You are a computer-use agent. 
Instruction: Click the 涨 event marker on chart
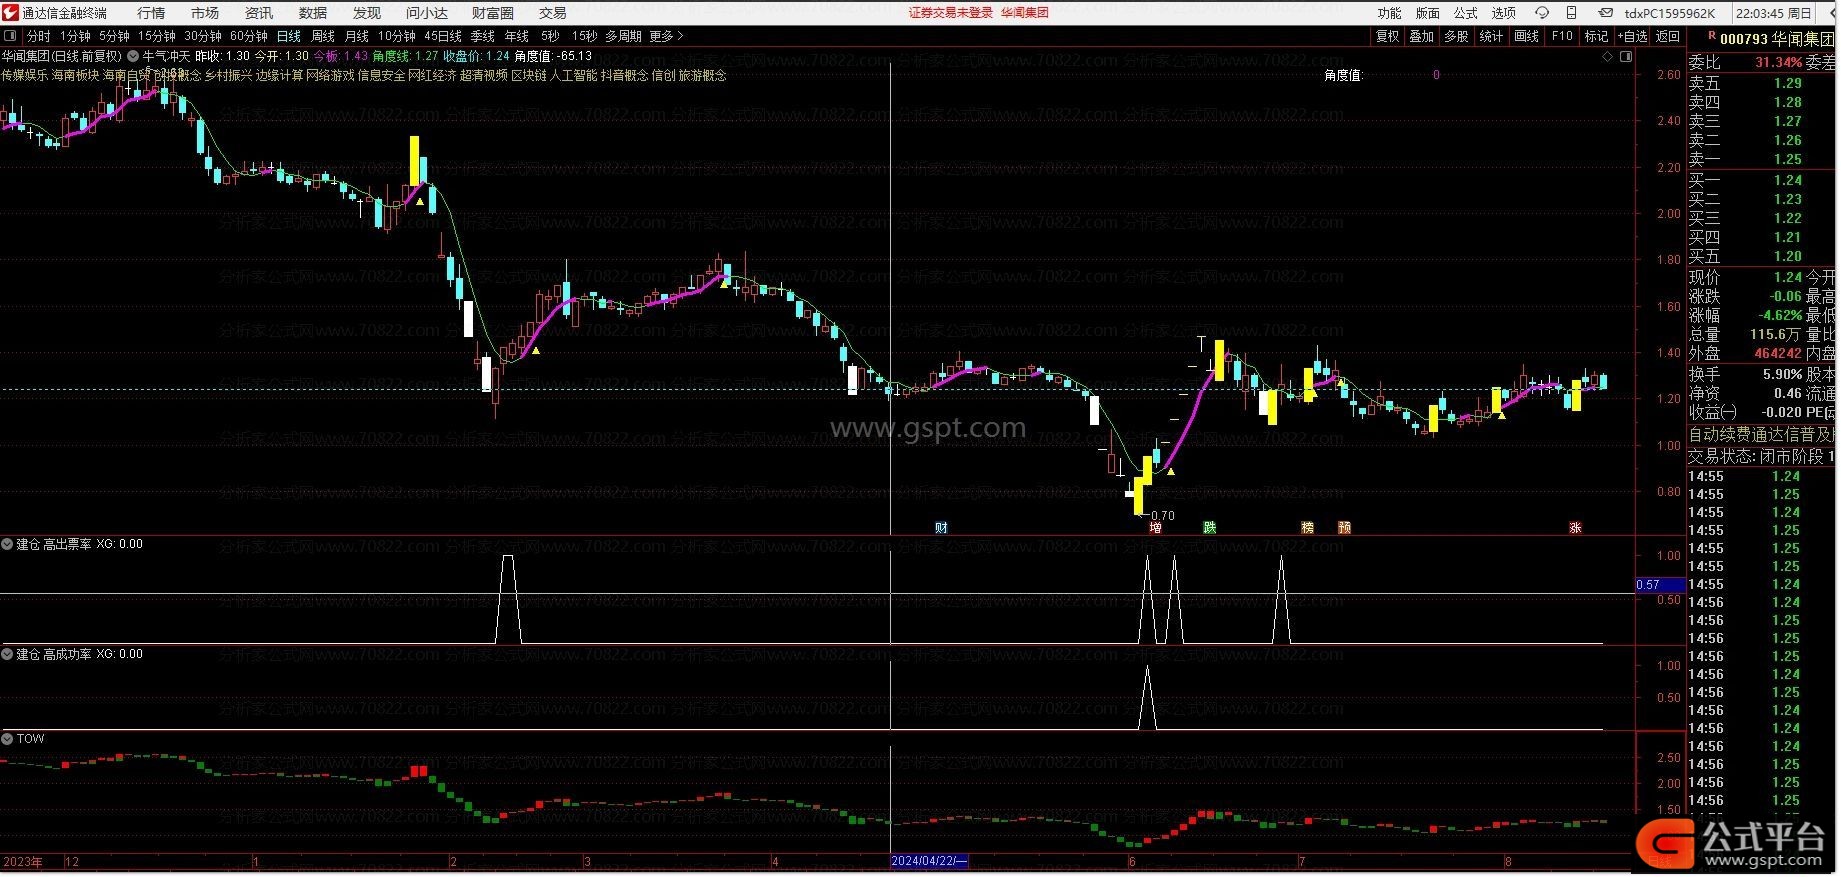1576,528
